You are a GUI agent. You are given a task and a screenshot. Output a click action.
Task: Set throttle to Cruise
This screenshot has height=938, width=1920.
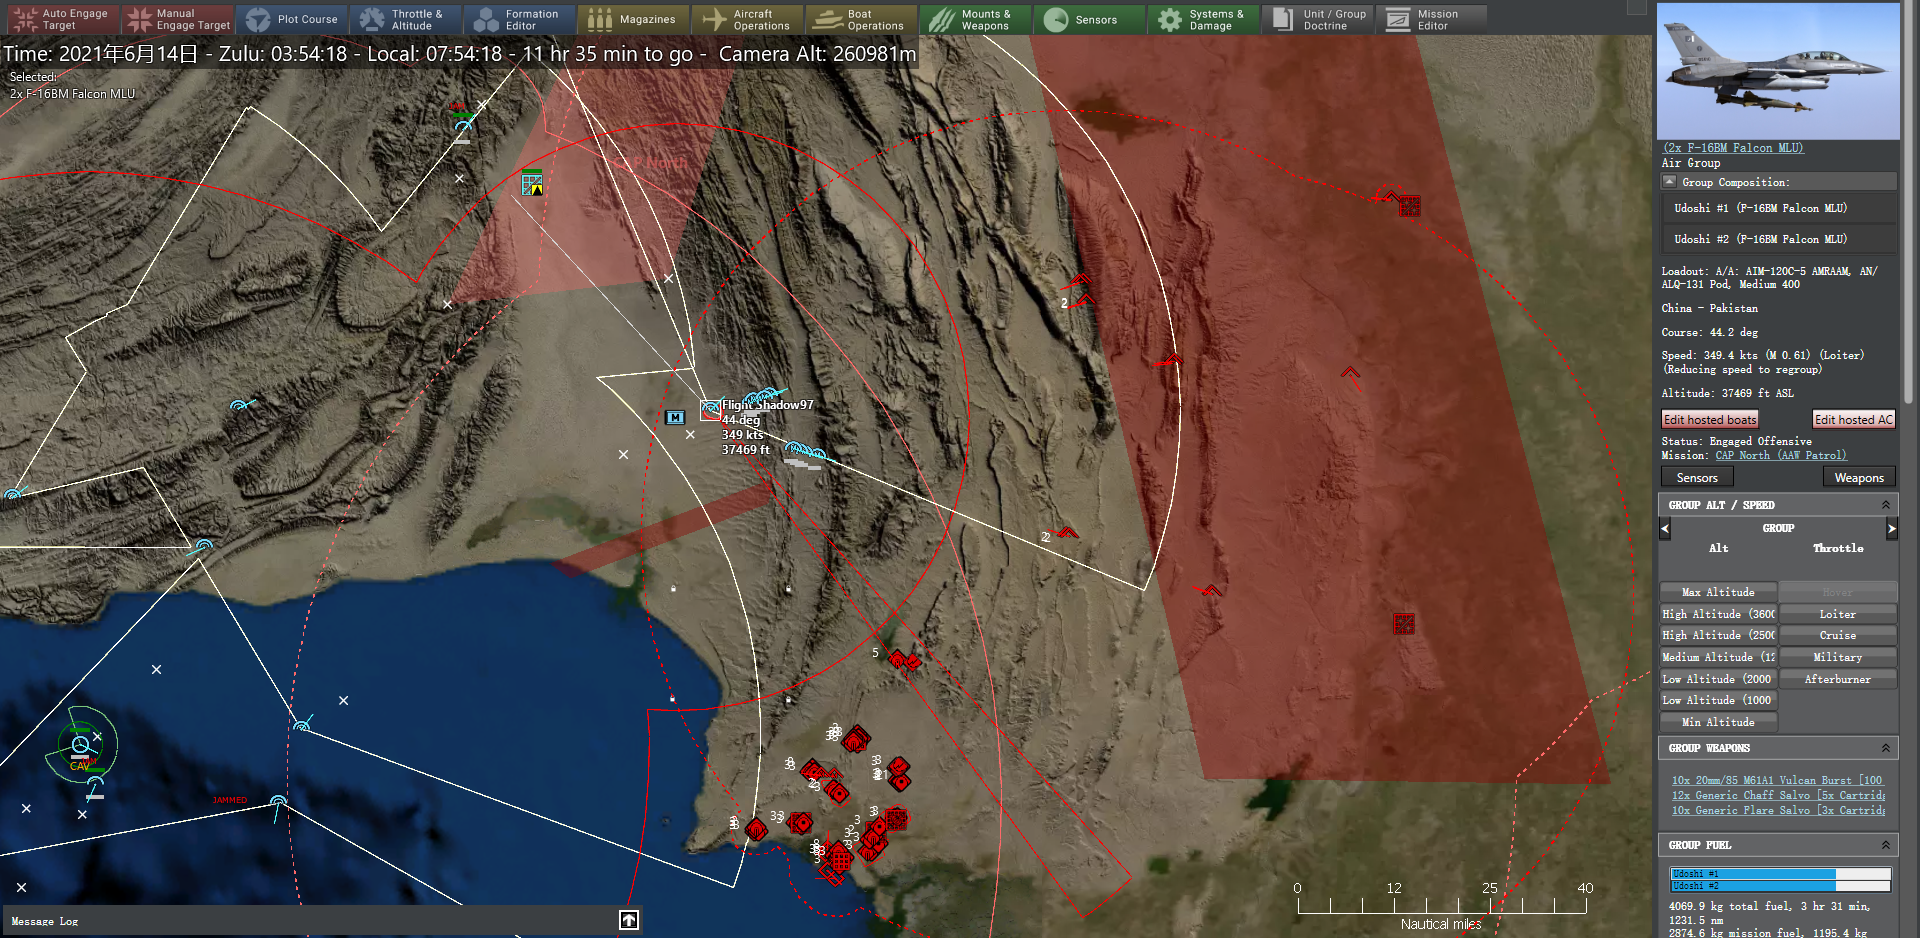click(1838, 635)
